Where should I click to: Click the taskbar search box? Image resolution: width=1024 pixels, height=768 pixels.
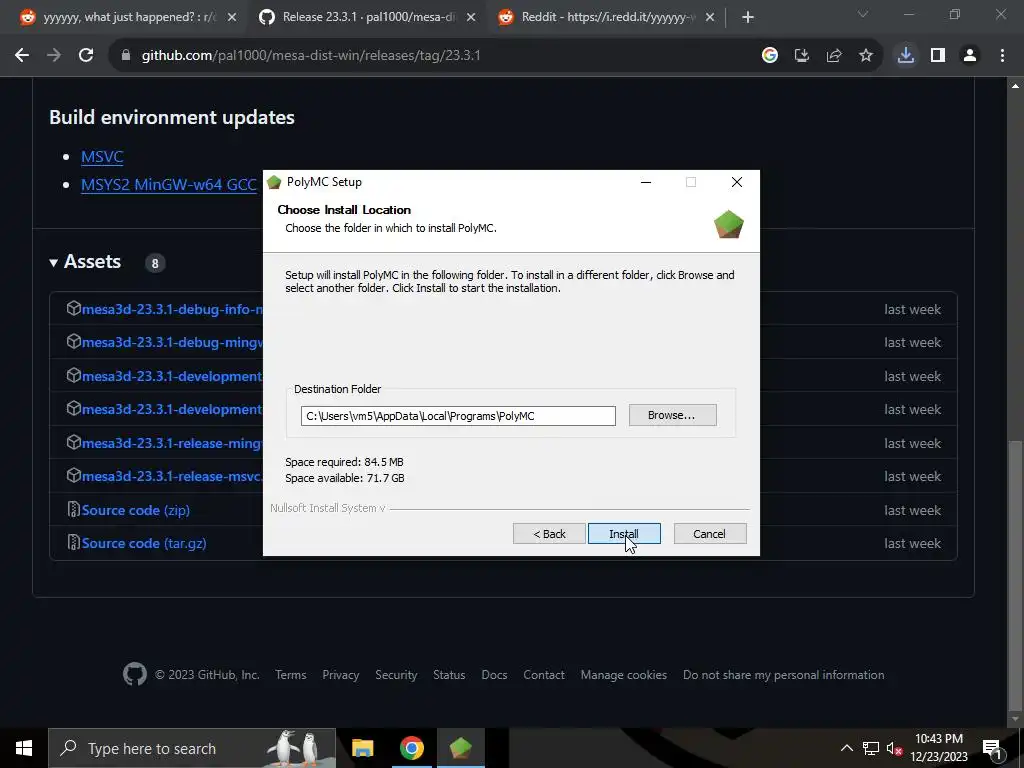pyautogui.click(x=192, y=748)
